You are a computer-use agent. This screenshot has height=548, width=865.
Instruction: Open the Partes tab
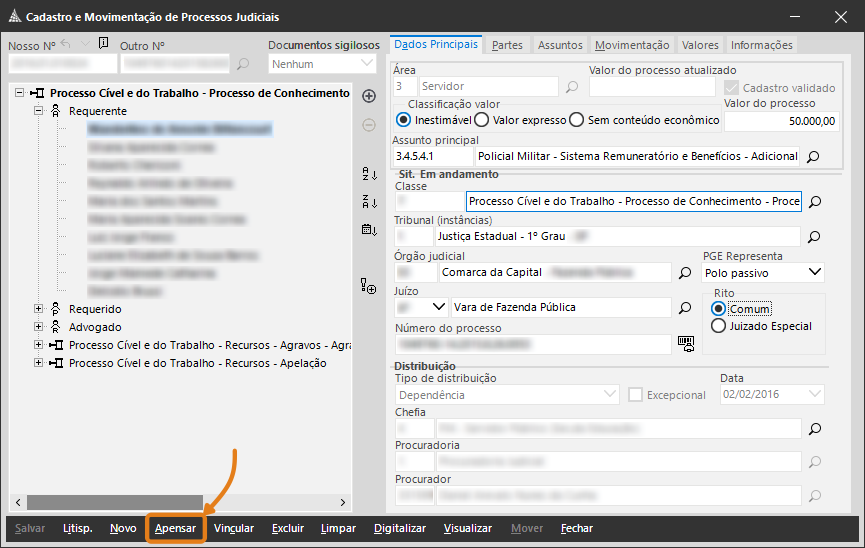click(x=507, y=45)
